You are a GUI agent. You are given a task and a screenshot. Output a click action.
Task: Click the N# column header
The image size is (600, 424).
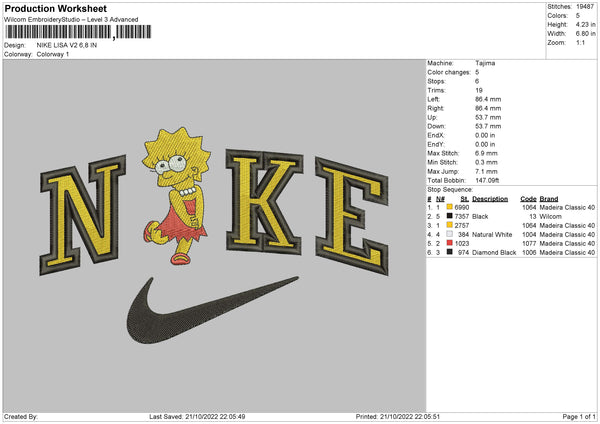(x=440, y=199)
